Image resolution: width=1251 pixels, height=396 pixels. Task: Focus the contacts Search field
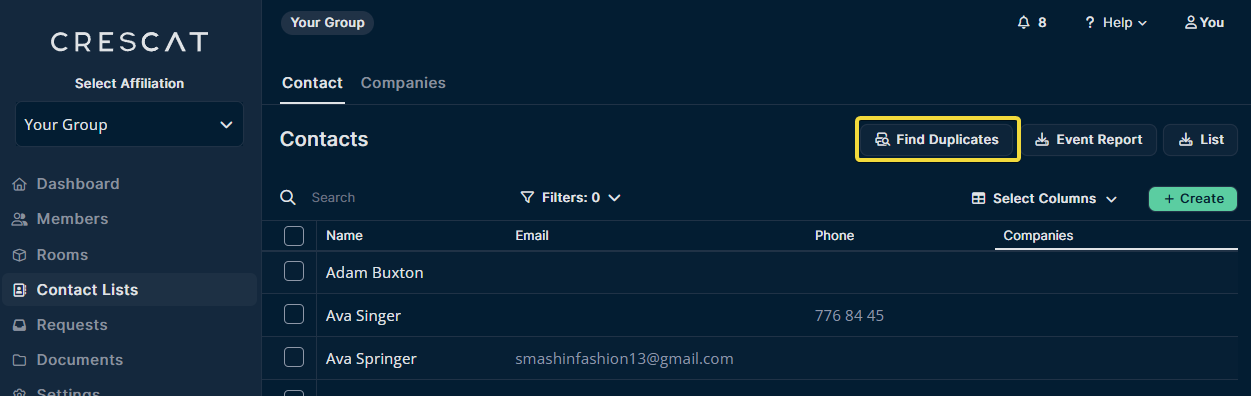click(400, 197)
